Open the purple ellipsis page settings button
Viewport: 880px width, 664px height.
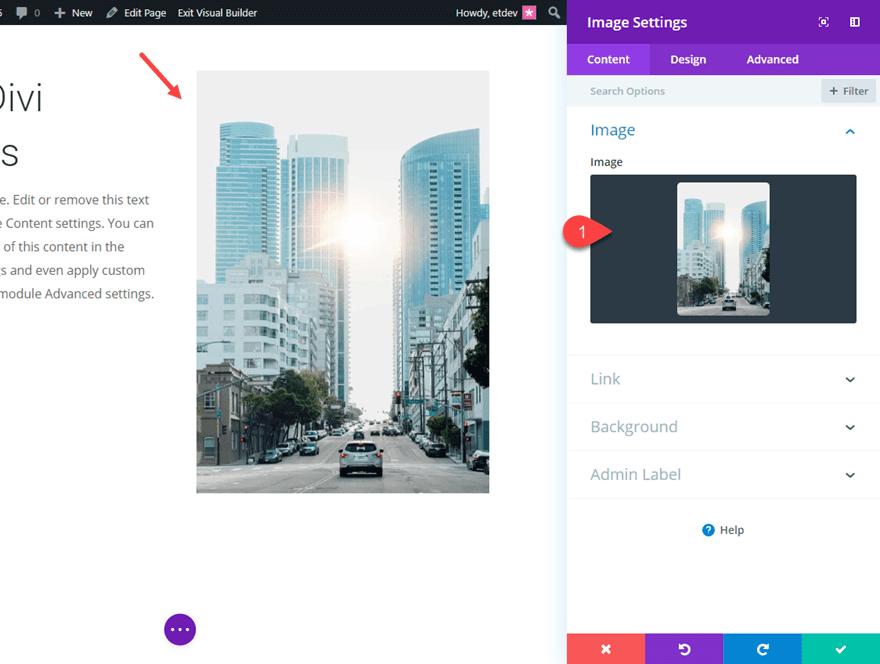tap(180, 629)
